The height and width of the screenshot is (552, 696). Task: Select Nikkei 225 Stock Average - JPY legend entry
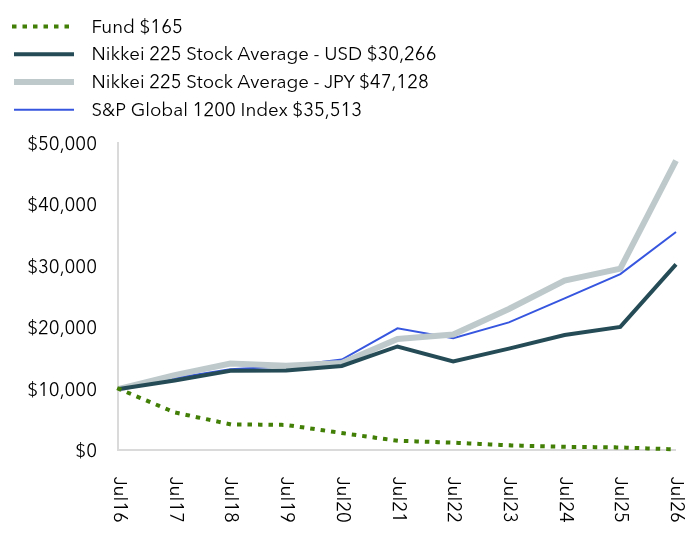(x=260, y=82)
